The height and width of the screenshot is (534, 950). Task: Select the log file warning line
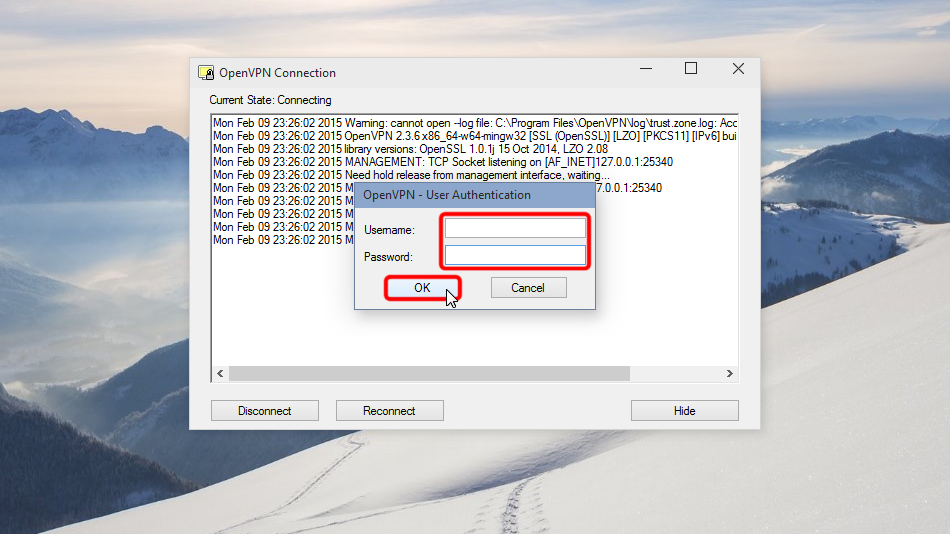pyautogui.click(x=470, y=123)
